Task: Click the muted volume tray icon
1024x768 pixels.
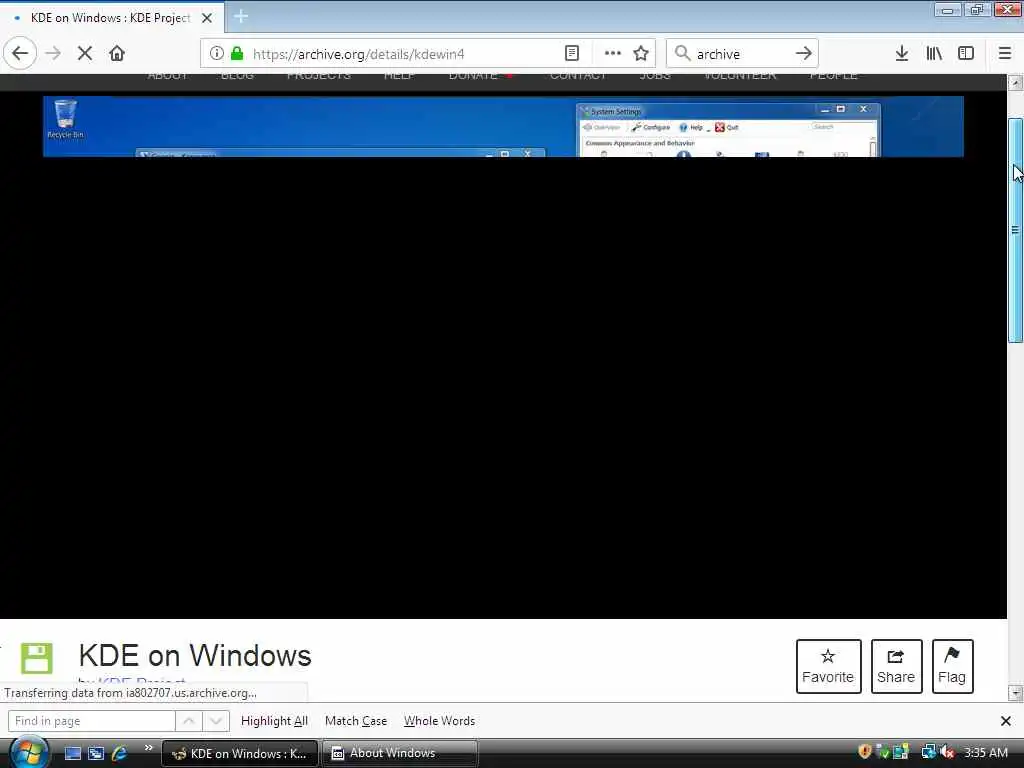Action: coord(948,752)
